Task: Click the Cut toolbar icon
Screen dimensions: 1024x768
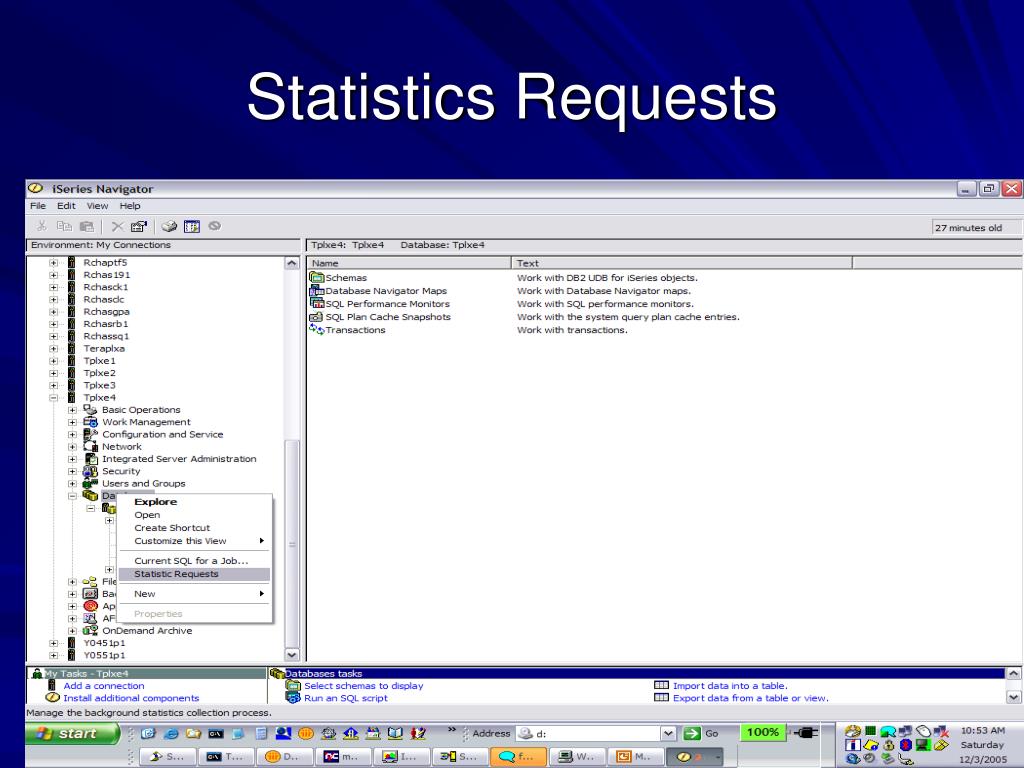Action: click(x=42, y=226)
